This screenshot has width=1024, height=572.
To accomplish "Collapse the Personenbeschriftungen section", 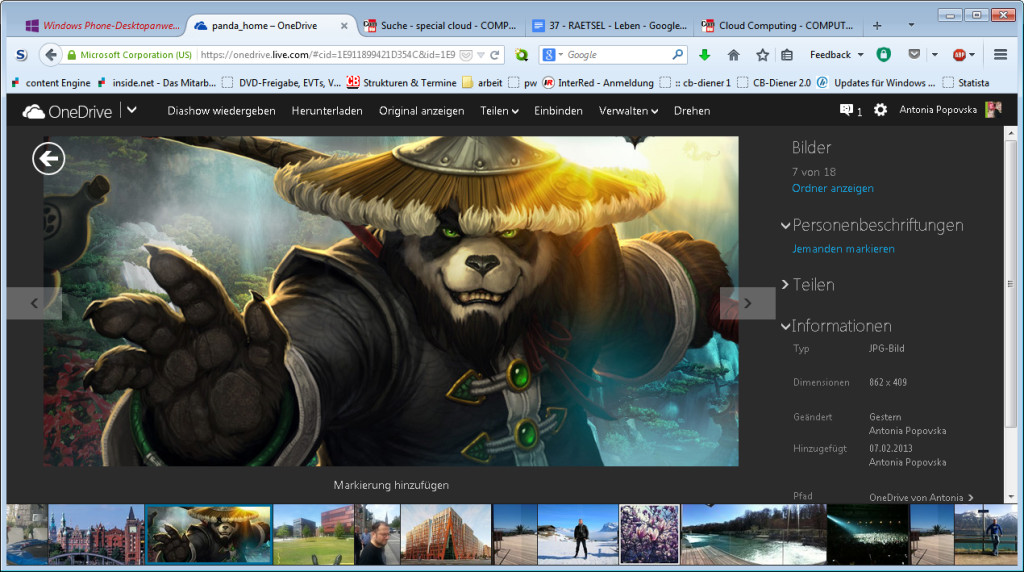I will pyautogui.click(x=786, y=226).
